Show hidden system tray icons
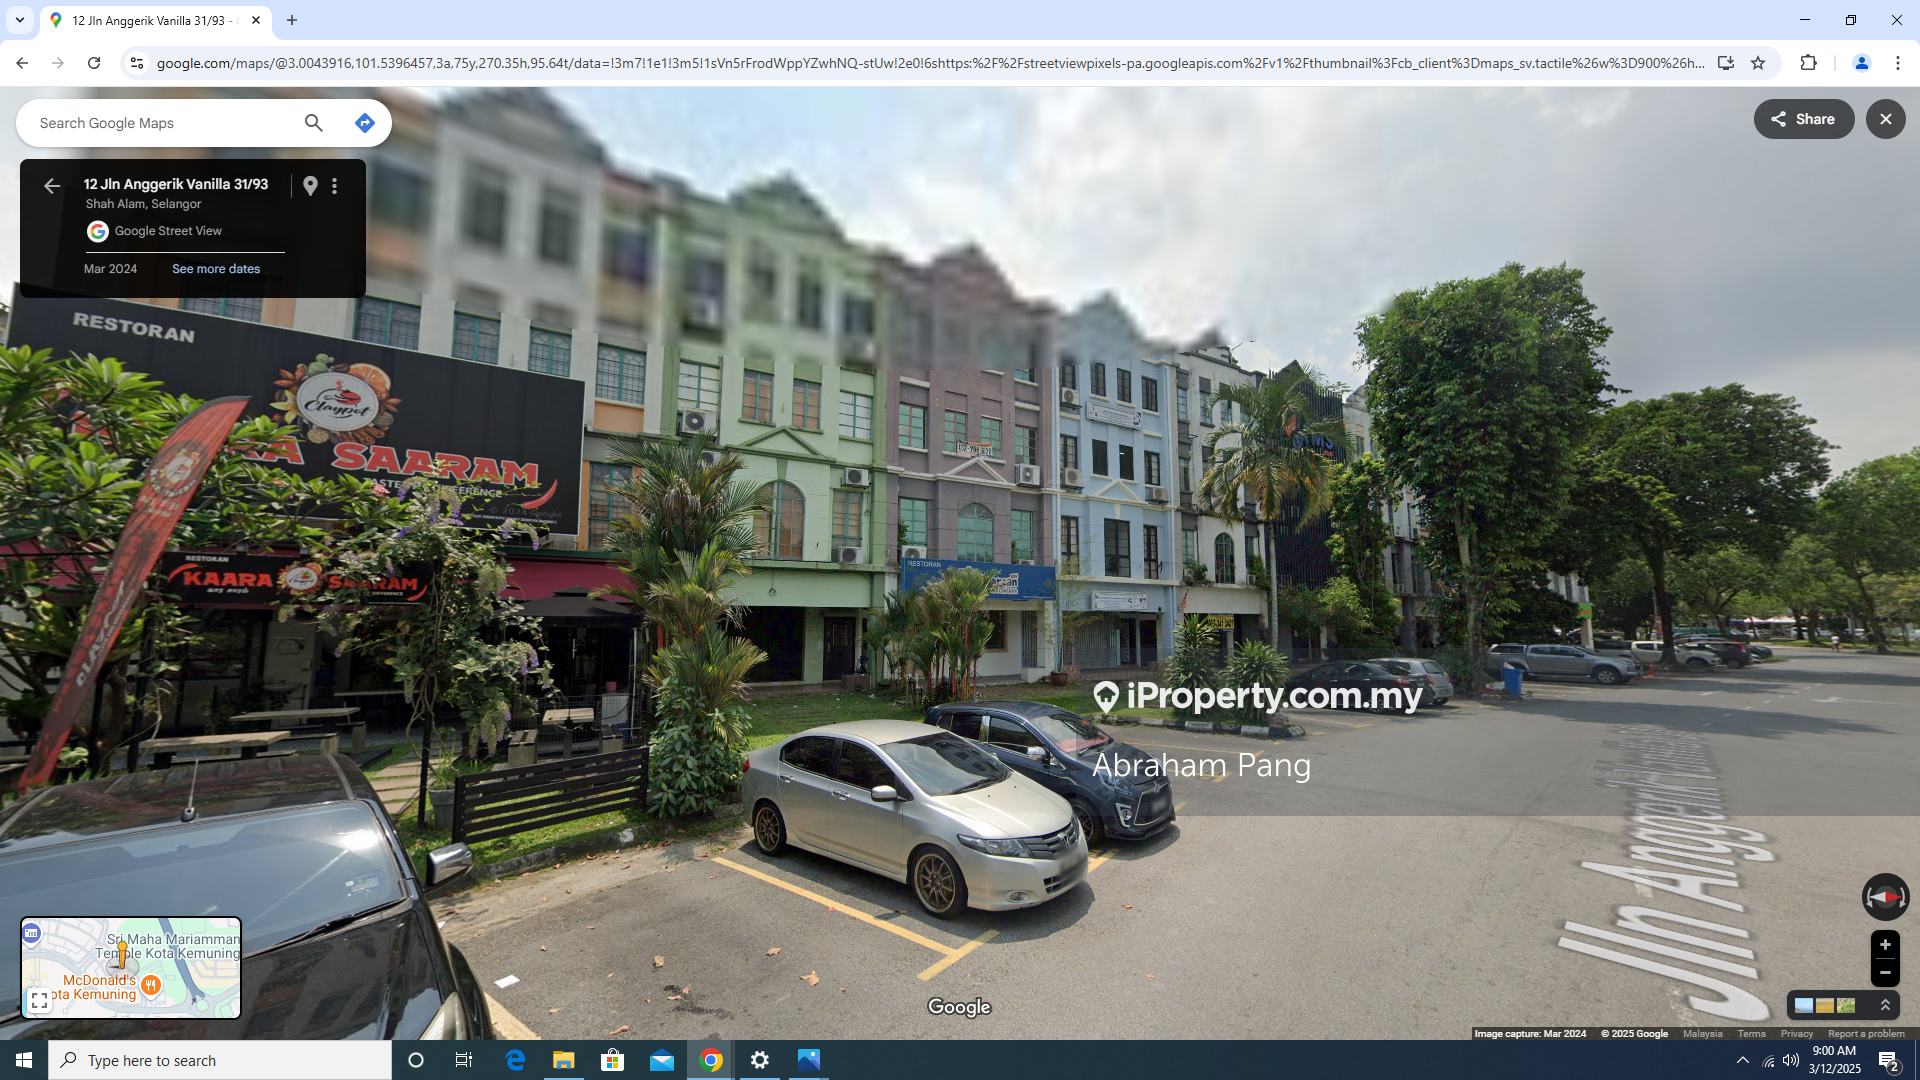1920x1080 pixels. 1743,1060
